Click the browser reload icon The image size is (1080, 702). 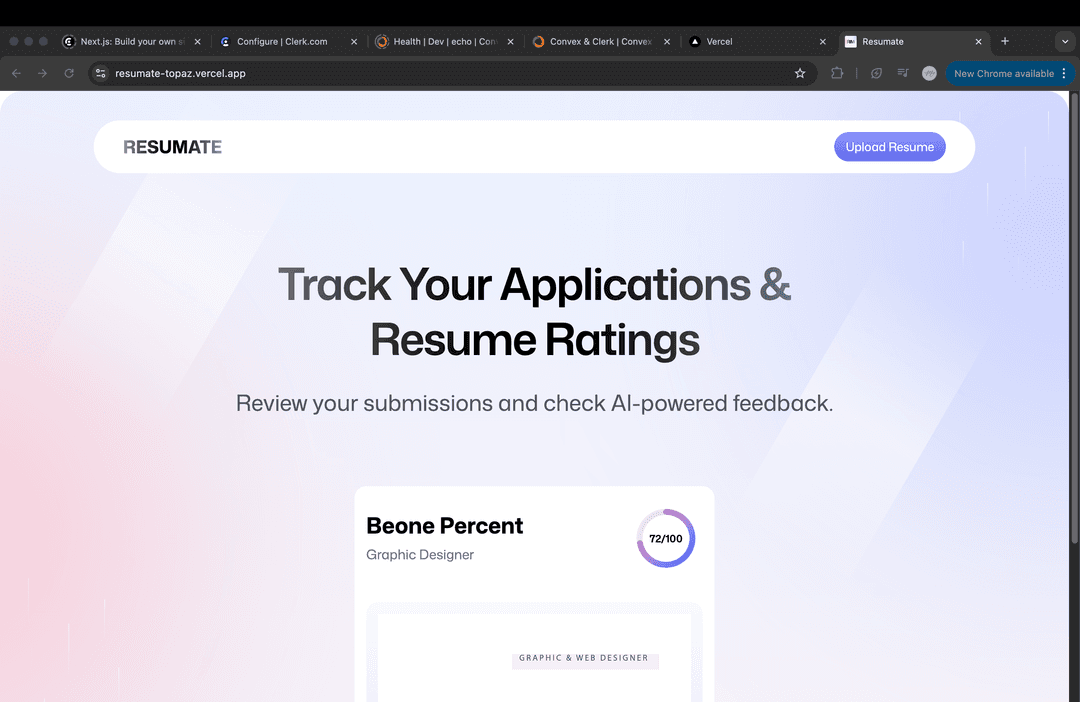[69, 73]
